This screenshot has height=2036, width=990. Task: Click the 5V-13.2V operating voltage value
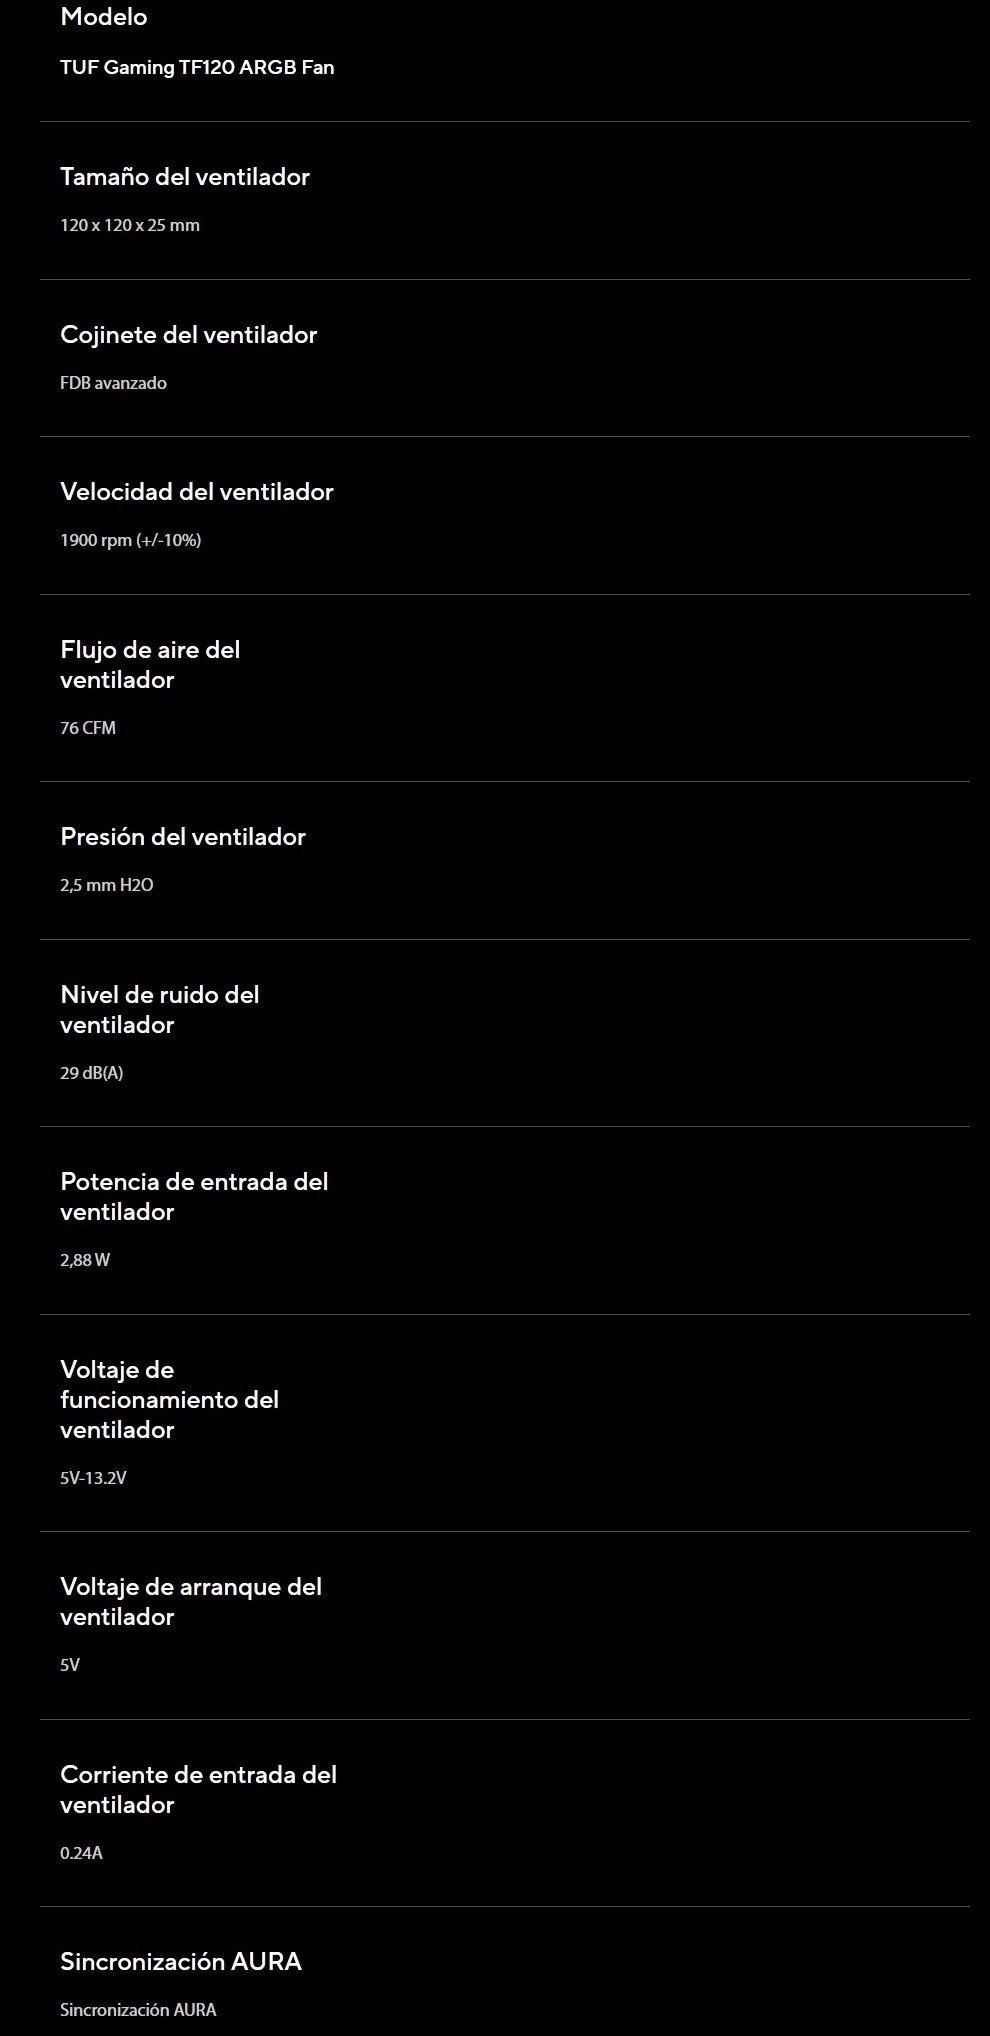coord(93,1478)
